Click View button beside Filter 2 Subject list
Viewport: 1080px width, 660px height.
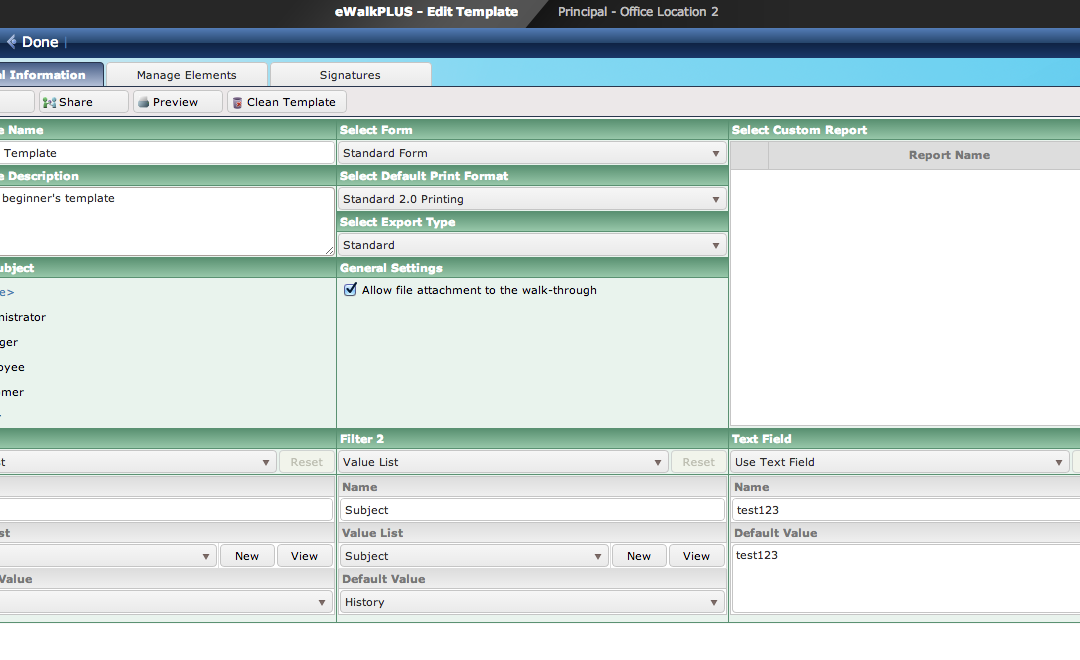pyautogui.click(x=696, y=556)
